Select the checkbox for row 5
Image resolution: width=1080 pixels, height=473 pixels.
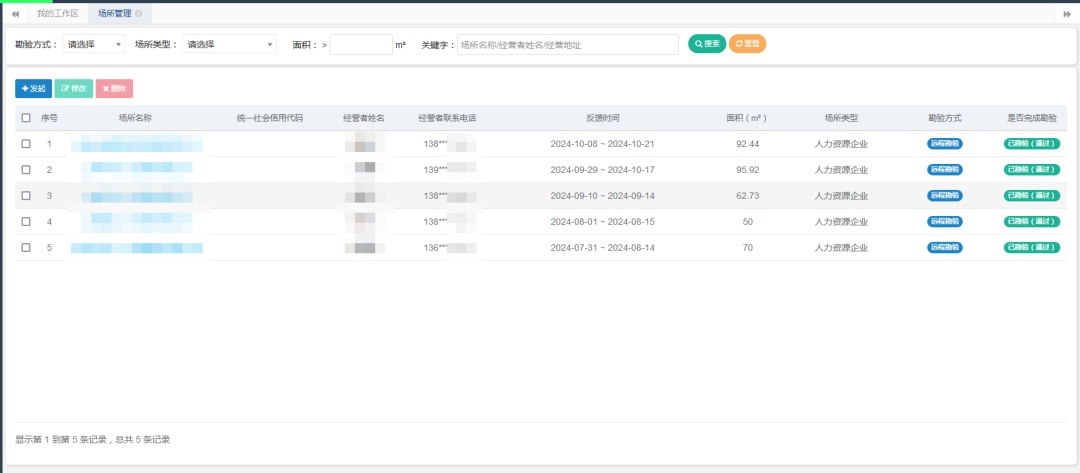[26, 248]
